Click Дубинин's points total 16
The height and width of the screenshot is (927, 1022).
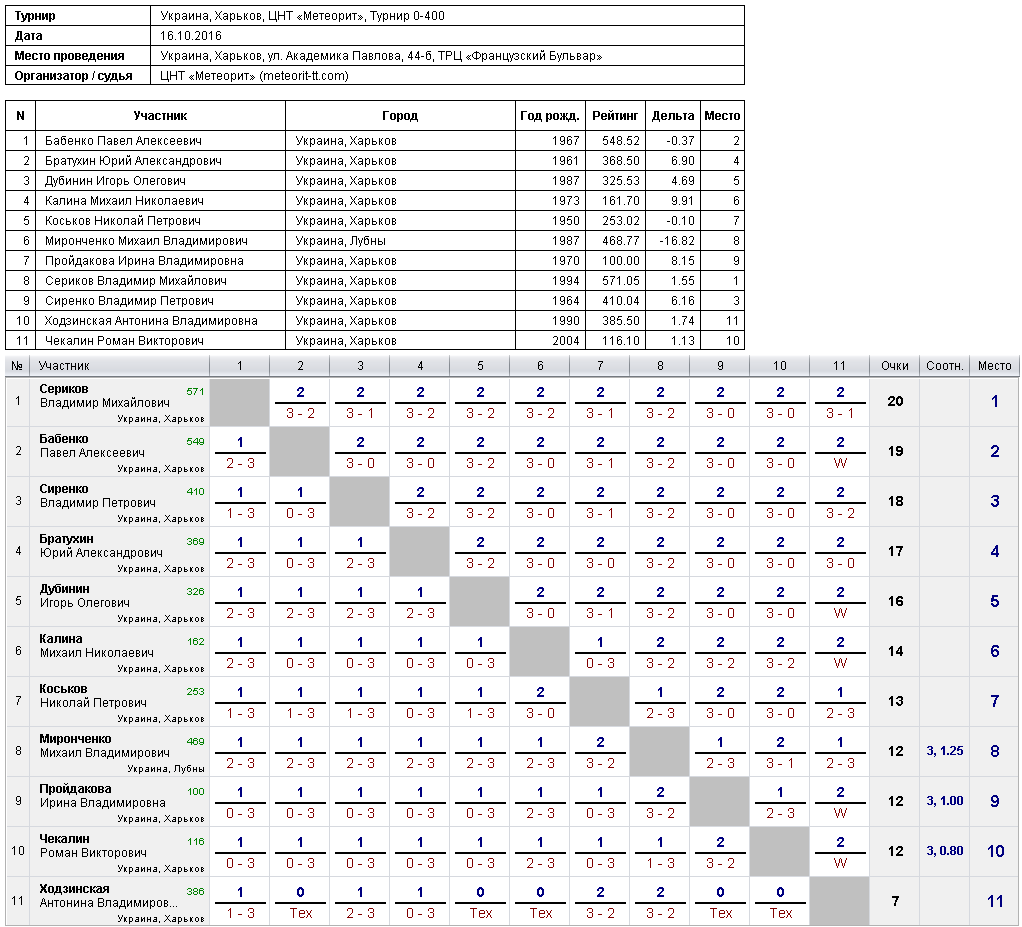[x=895, y=601]
